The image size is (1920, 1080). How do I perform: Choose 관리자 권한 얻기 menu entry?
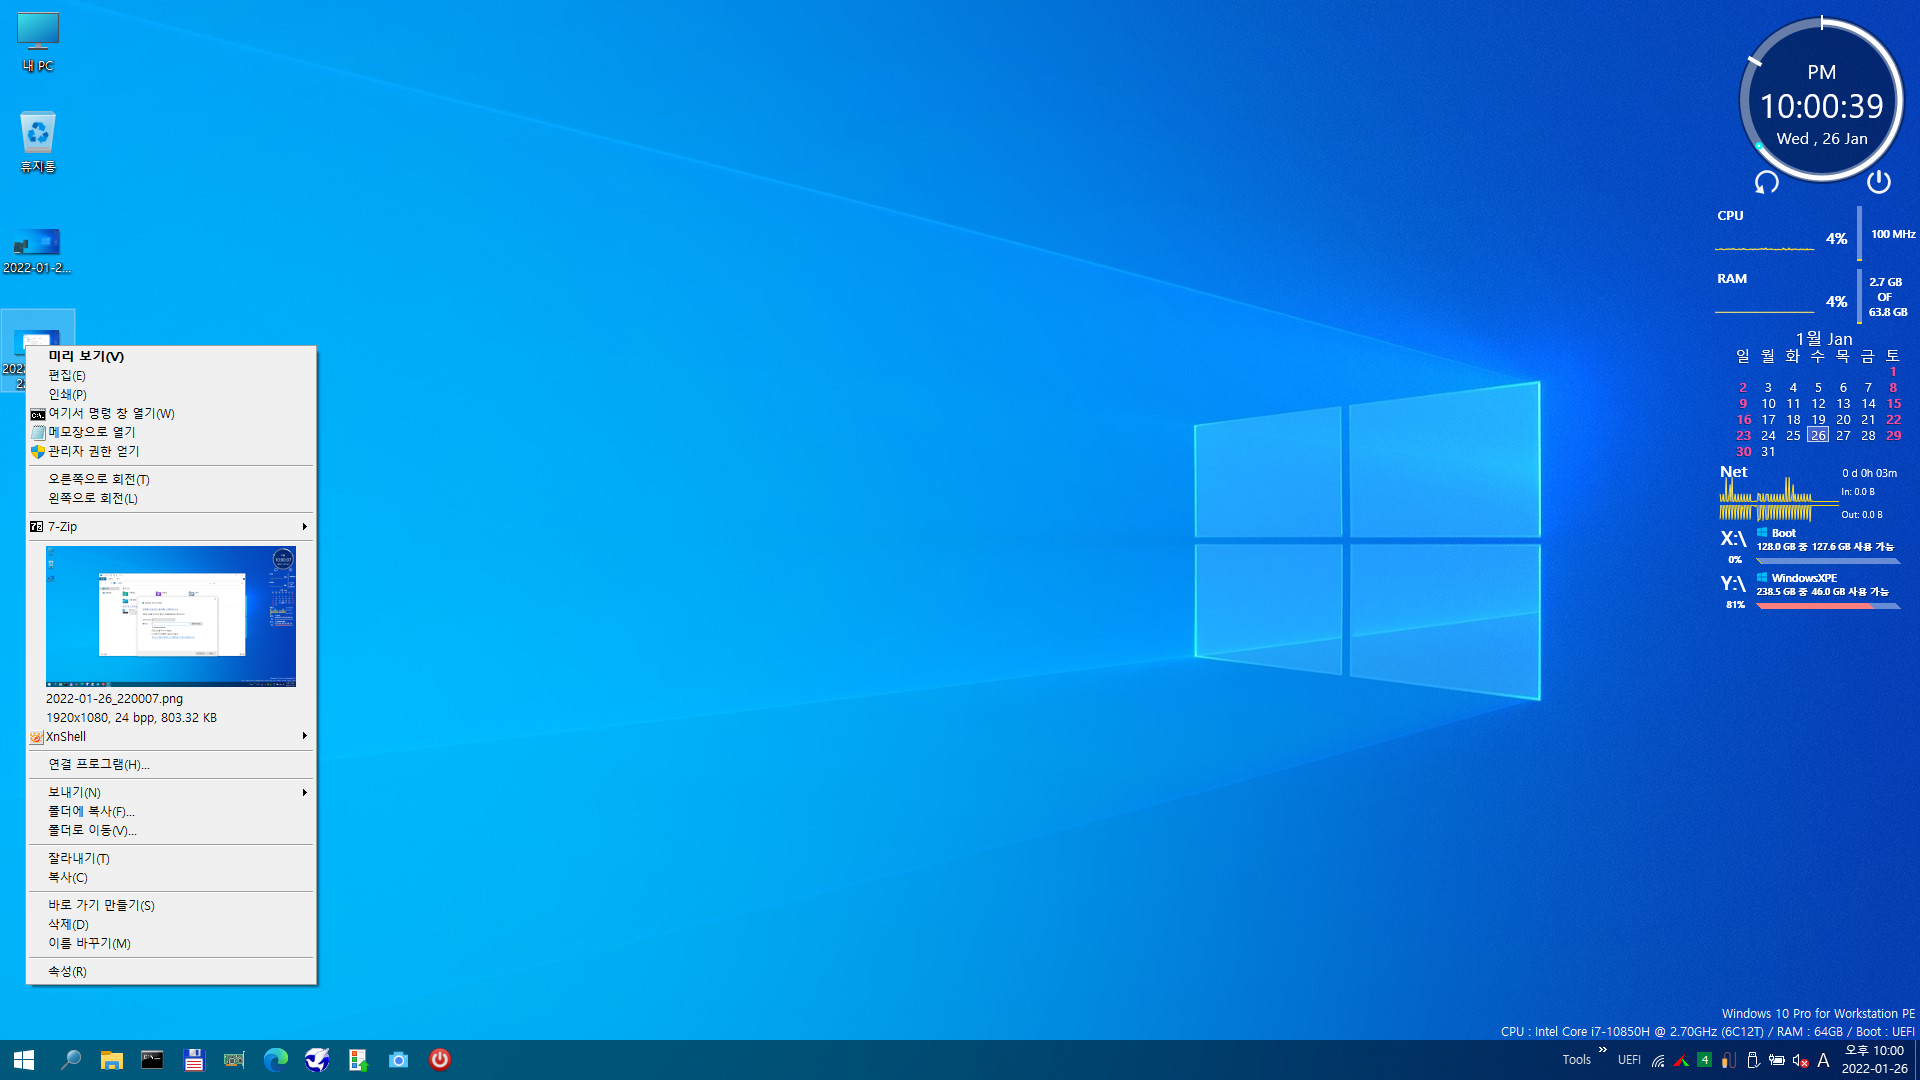(x=171, y=451)
